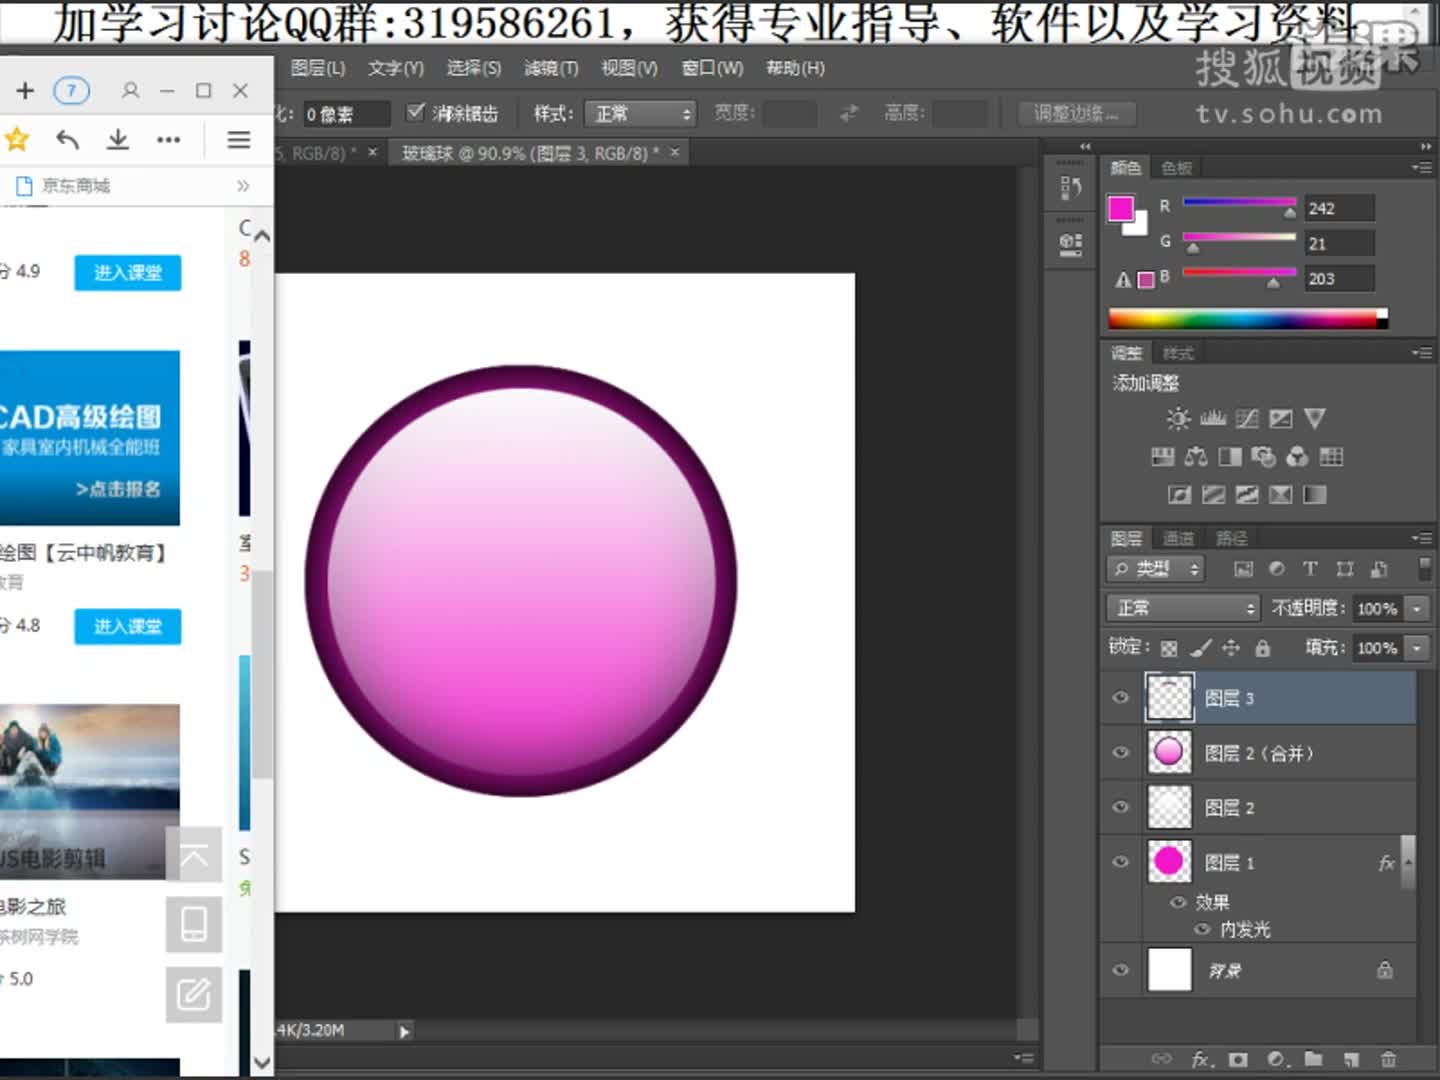The image size is (1440, 1080).
Task: Add a Levels adjustment (histogram icon)
Action: tap(1213, 419)
